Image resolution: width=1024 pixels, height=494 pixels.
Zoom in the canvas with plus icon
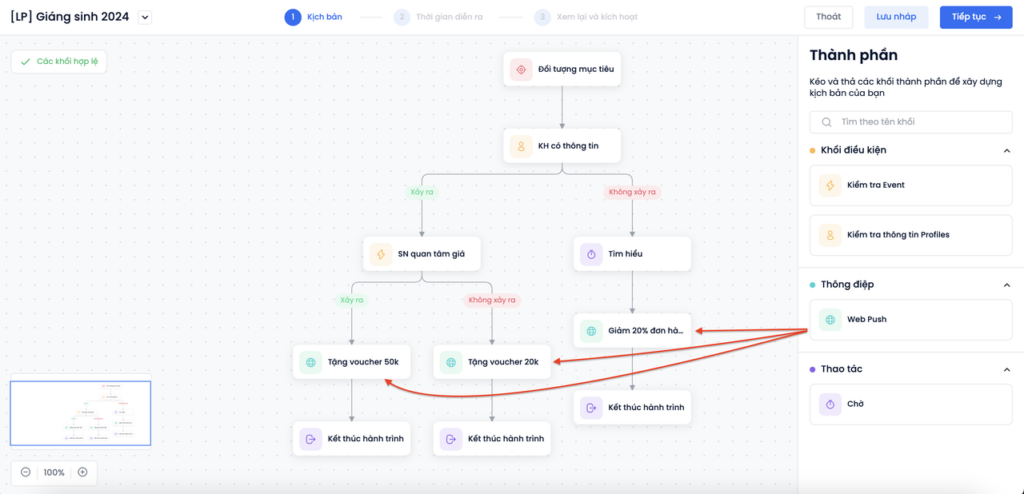(x=82, y=472)
